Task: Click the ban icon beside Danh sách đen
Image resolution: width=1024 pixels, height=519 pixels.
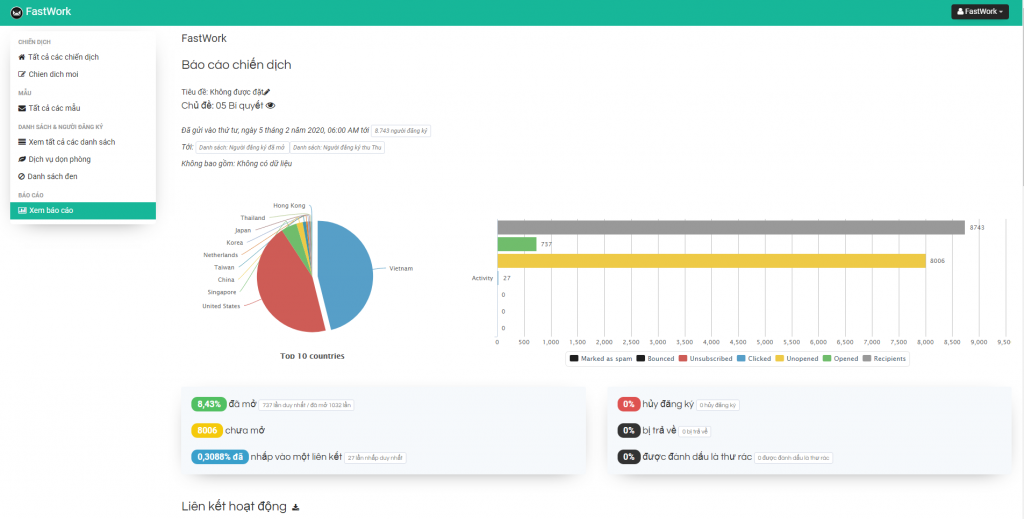Action: click(22, 176)
